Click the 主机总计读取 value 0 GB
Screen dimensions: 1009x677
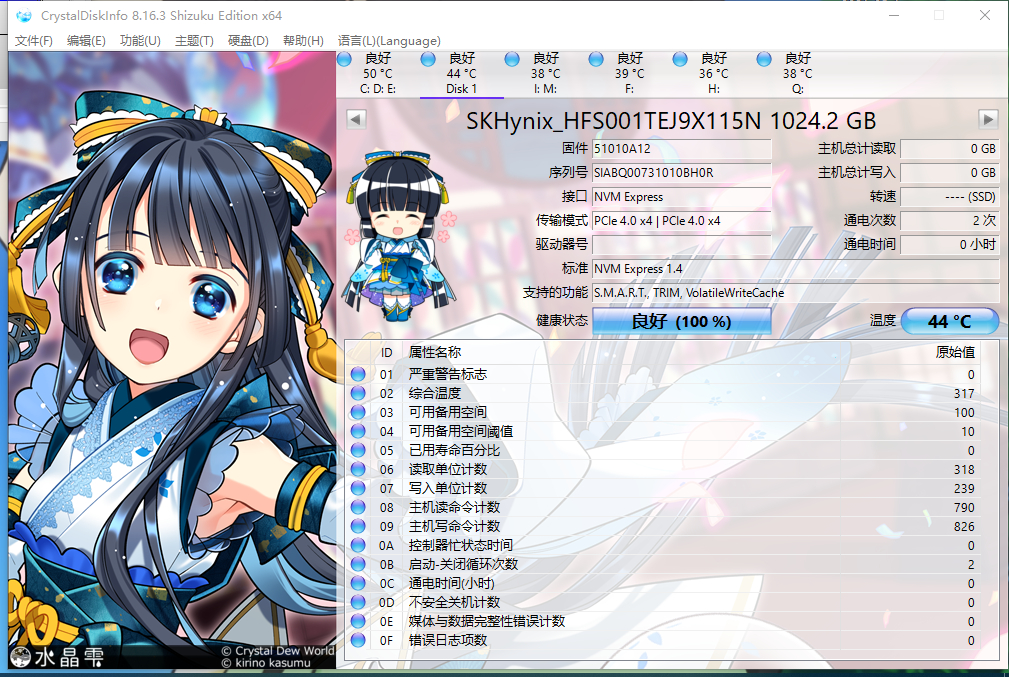click(x=950, y=149)
